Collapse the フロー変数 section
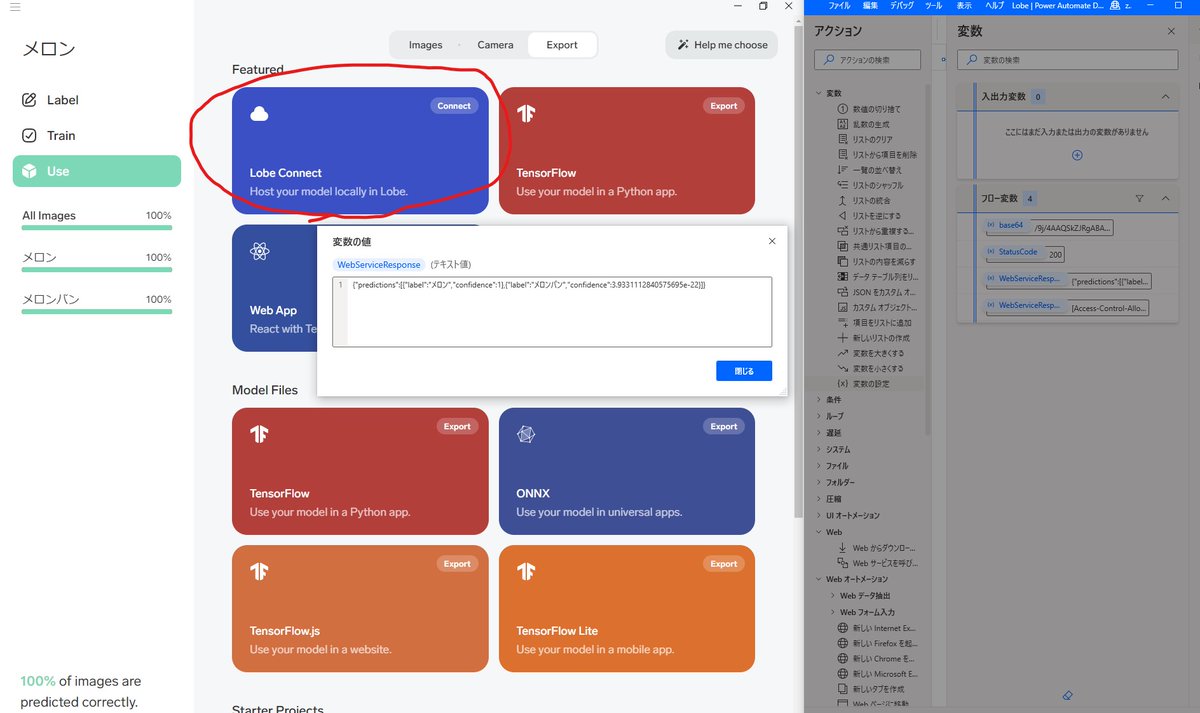1200x713 pixels. tap(1165, 199)
